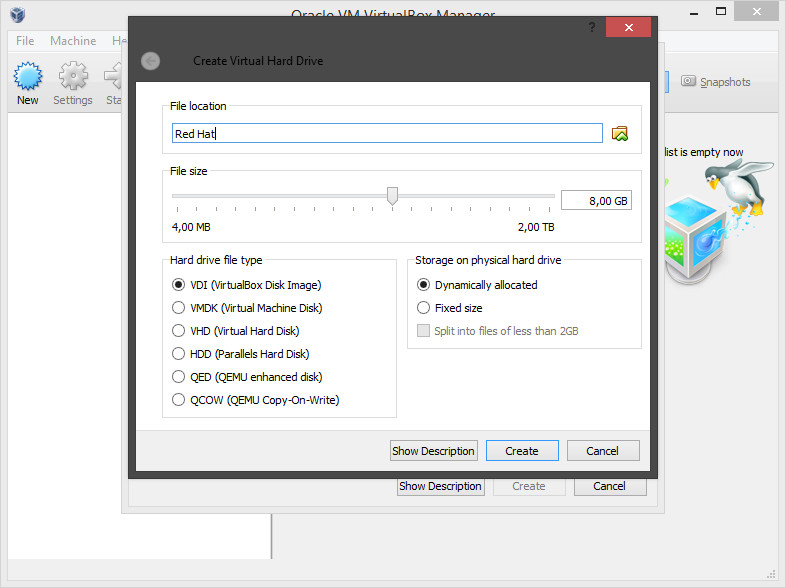Click the help question mark in dialog title bar

(592, 27)
